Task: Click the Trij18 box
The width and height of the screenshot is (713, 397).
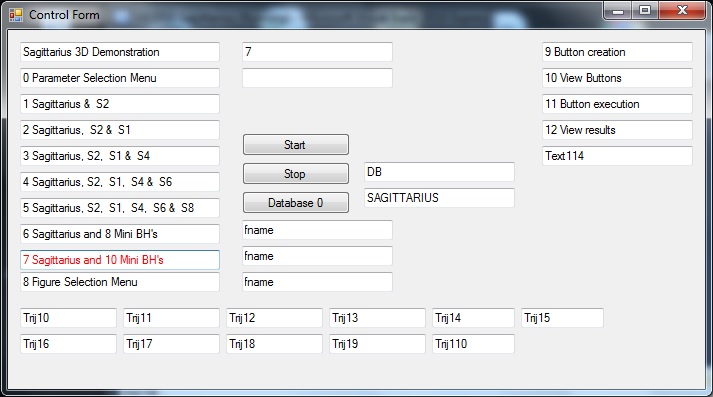Action: (x=274, y=344)
